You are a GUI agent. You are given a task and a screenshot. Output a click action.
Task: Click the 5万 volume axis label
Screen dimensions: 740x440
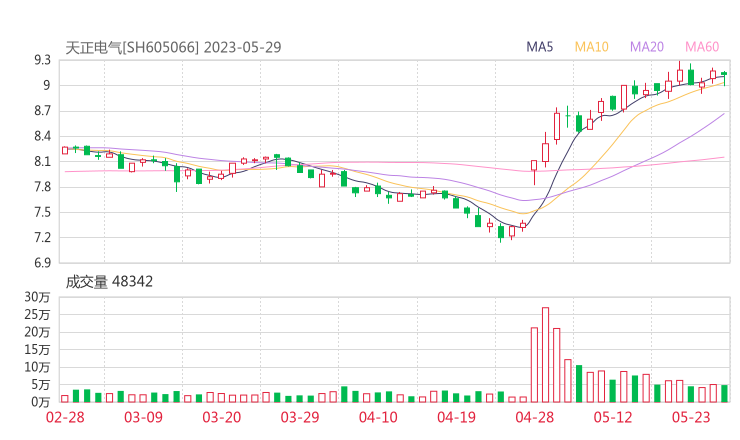pyautogui.click(x=41, y=385)
